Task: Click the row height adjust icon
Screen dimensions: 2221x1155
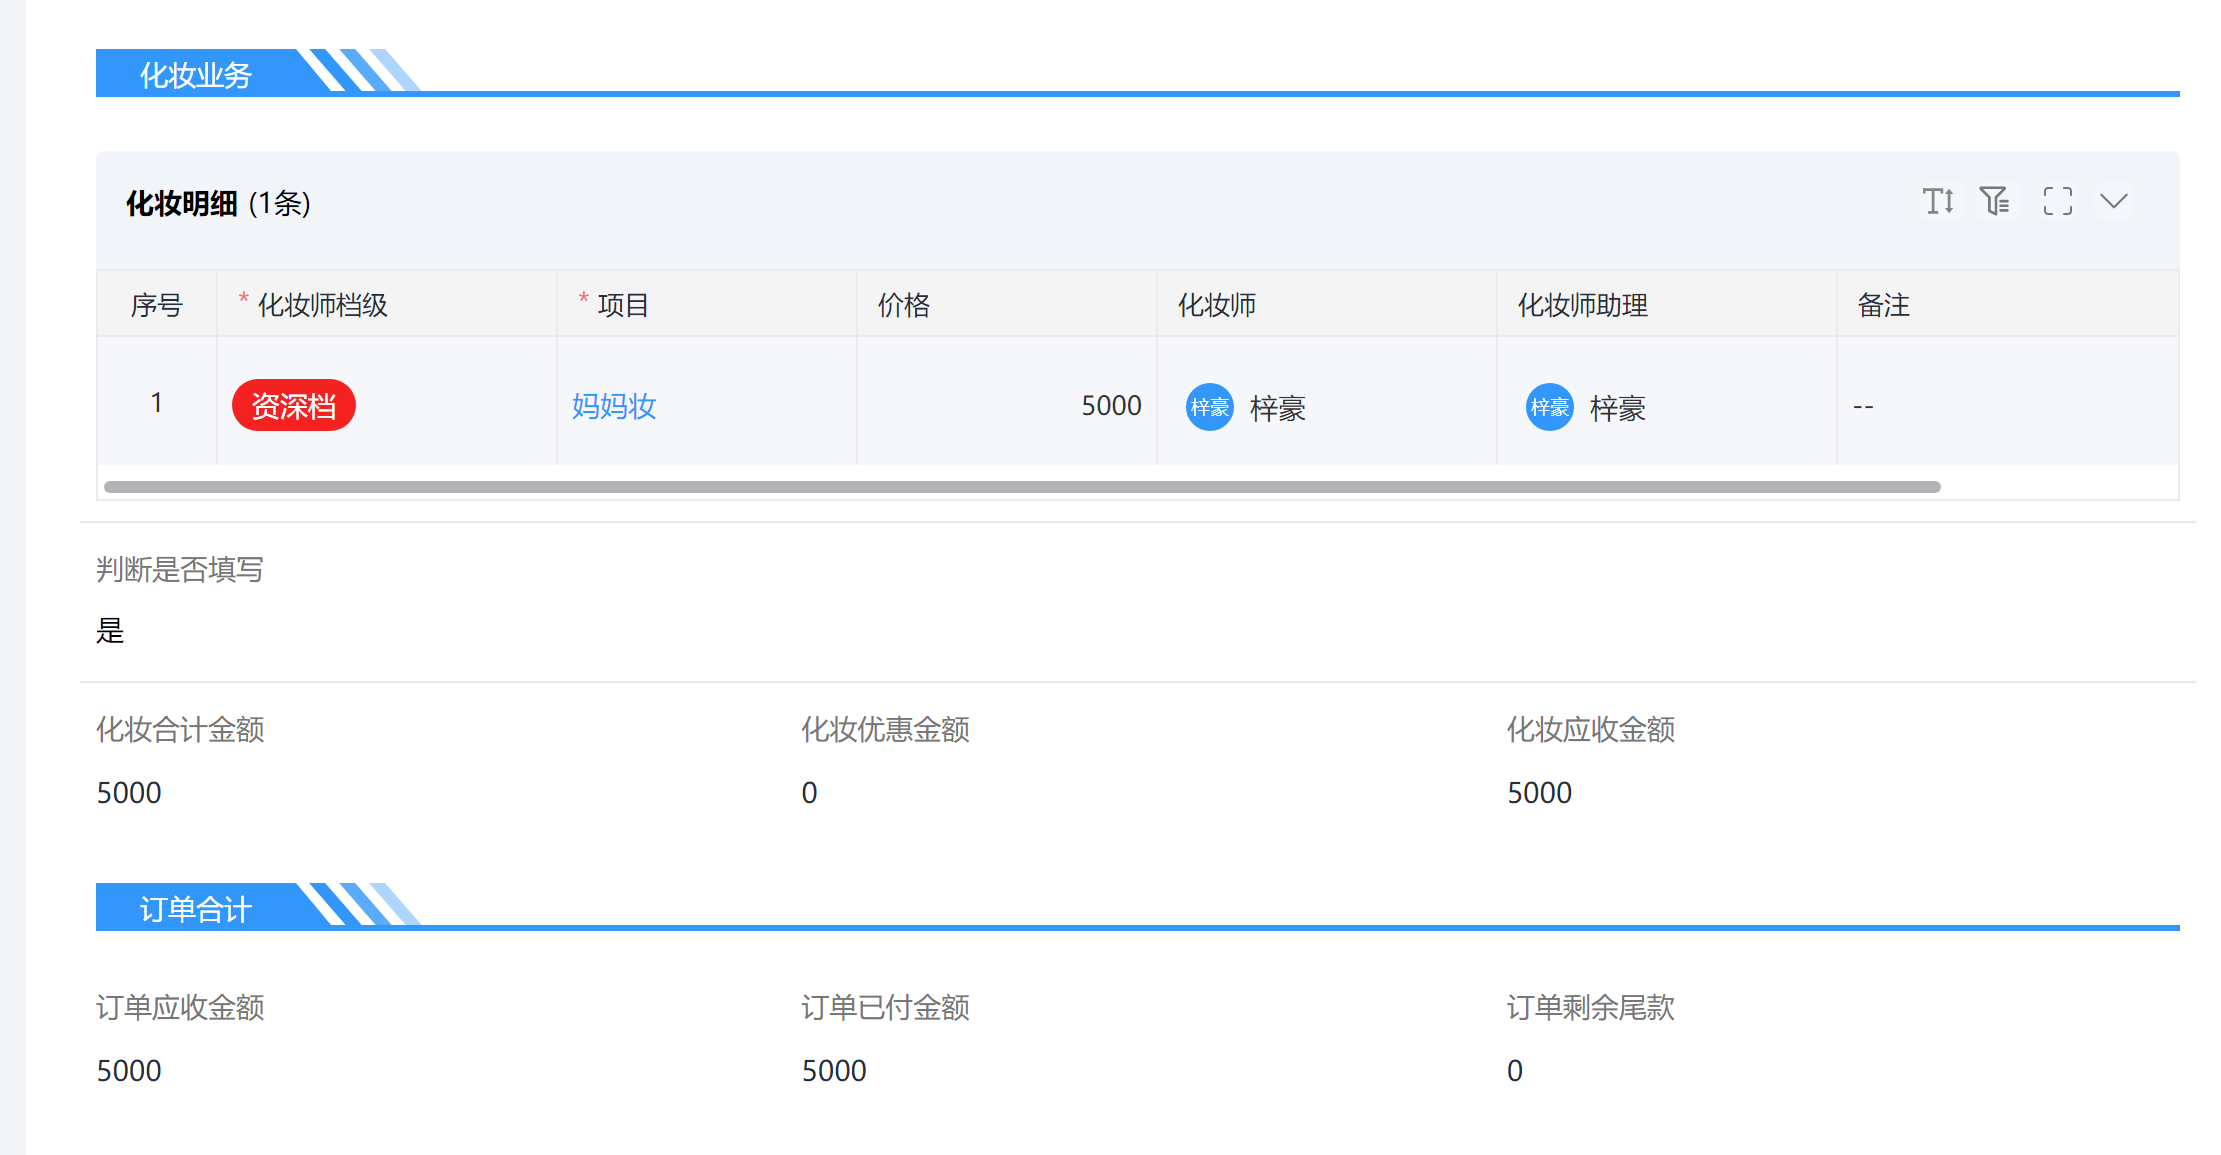Action: pyautogui.click(x=1938, y=201)
